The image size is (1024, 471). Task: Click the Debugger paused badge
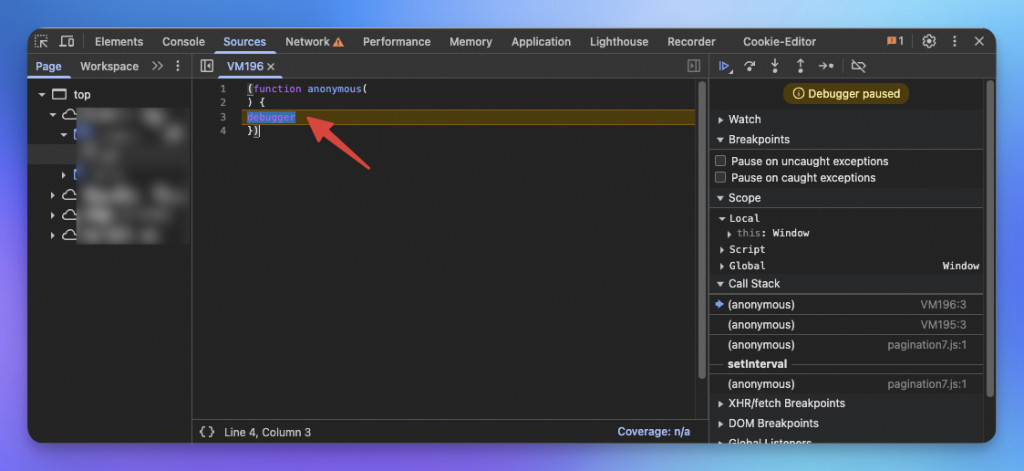pos(846,93)
